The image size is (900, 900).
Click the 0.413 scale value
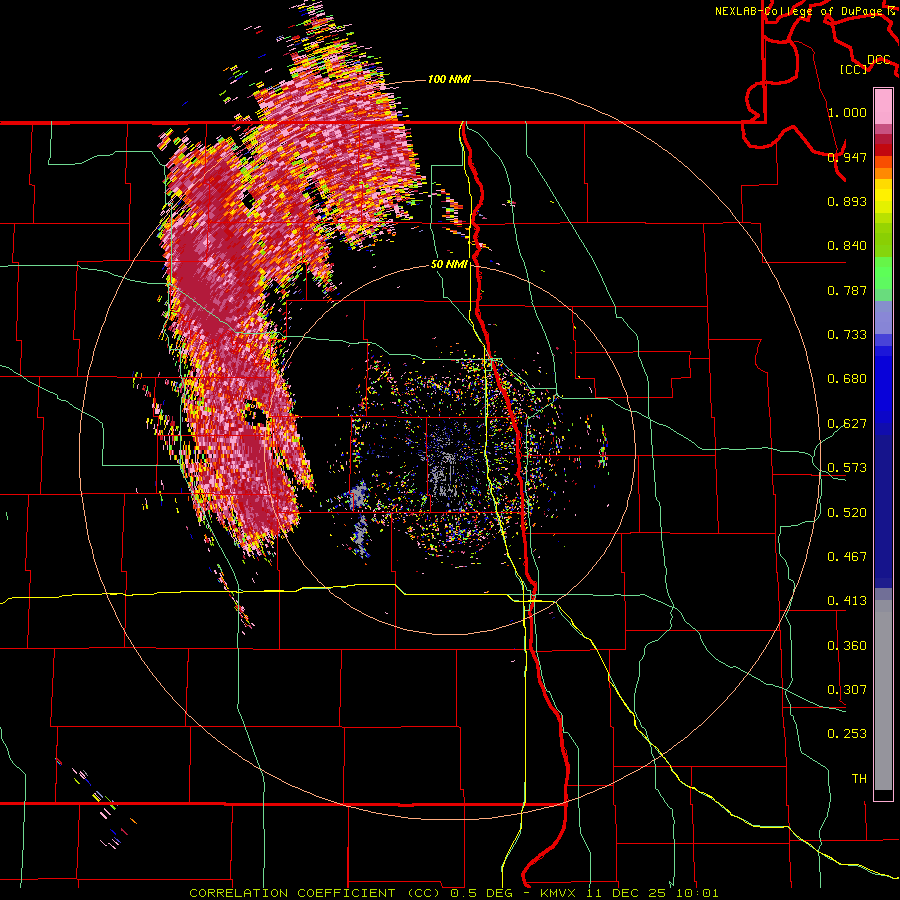pyautogui.click(x=847, y=600)
